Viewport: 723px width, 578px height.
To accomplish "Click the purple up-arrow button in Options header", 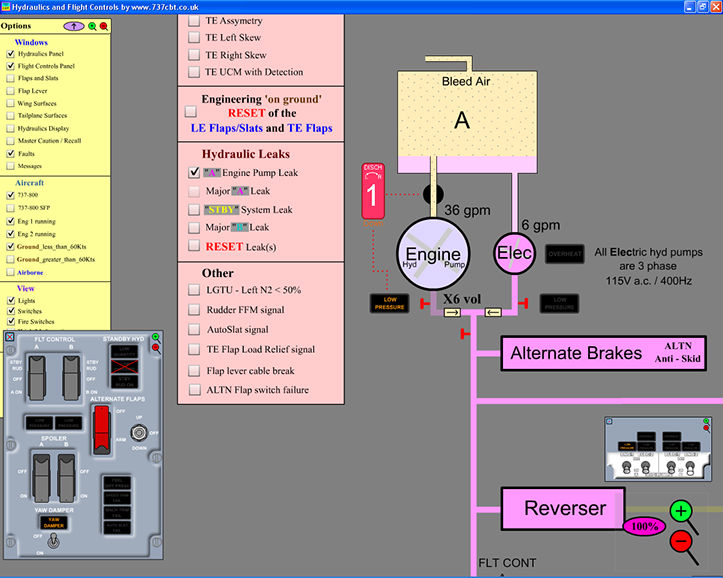I will pyautogui.click(x=72, y=25).
